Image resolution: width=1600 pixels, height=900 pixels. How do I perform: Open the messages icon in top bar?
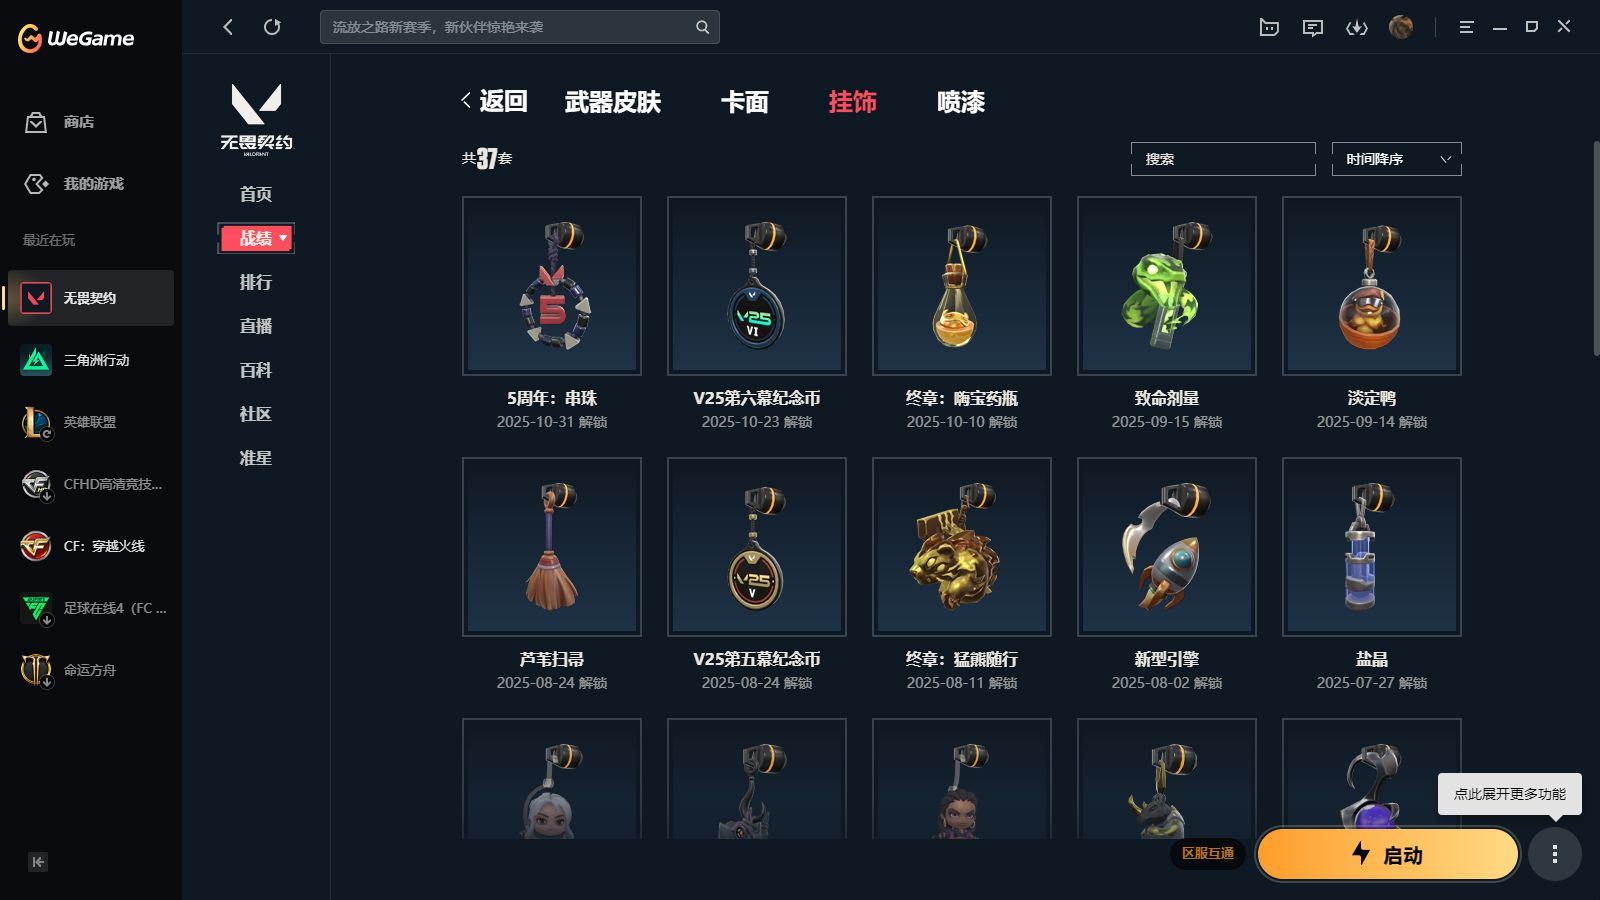click(x=1313, y=28)
